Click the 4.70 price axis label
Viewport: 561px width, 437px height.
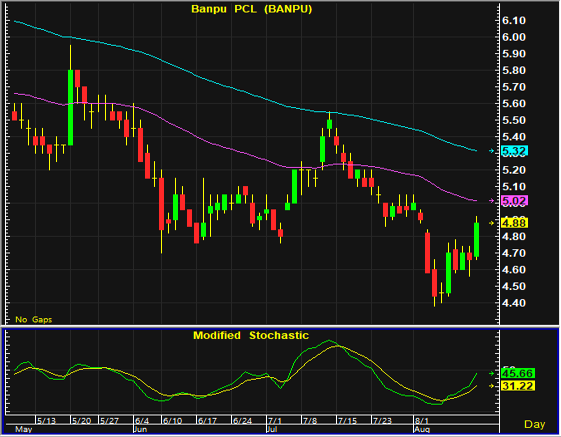click(x=514, y=253)
